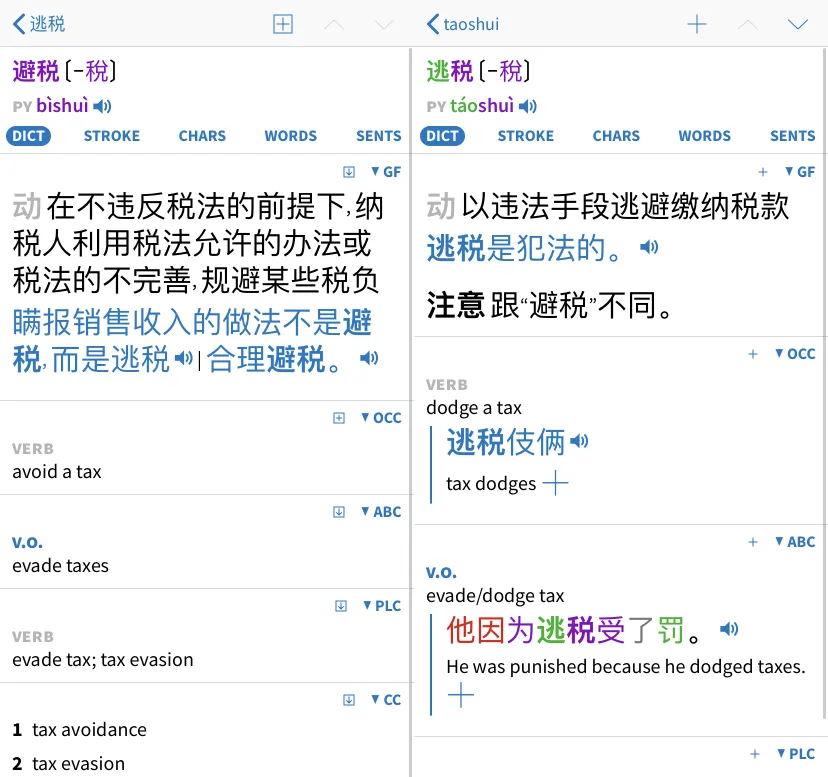Collapse the OCC section in right pane
828x777 pixels.
click(x=795, y=354)
